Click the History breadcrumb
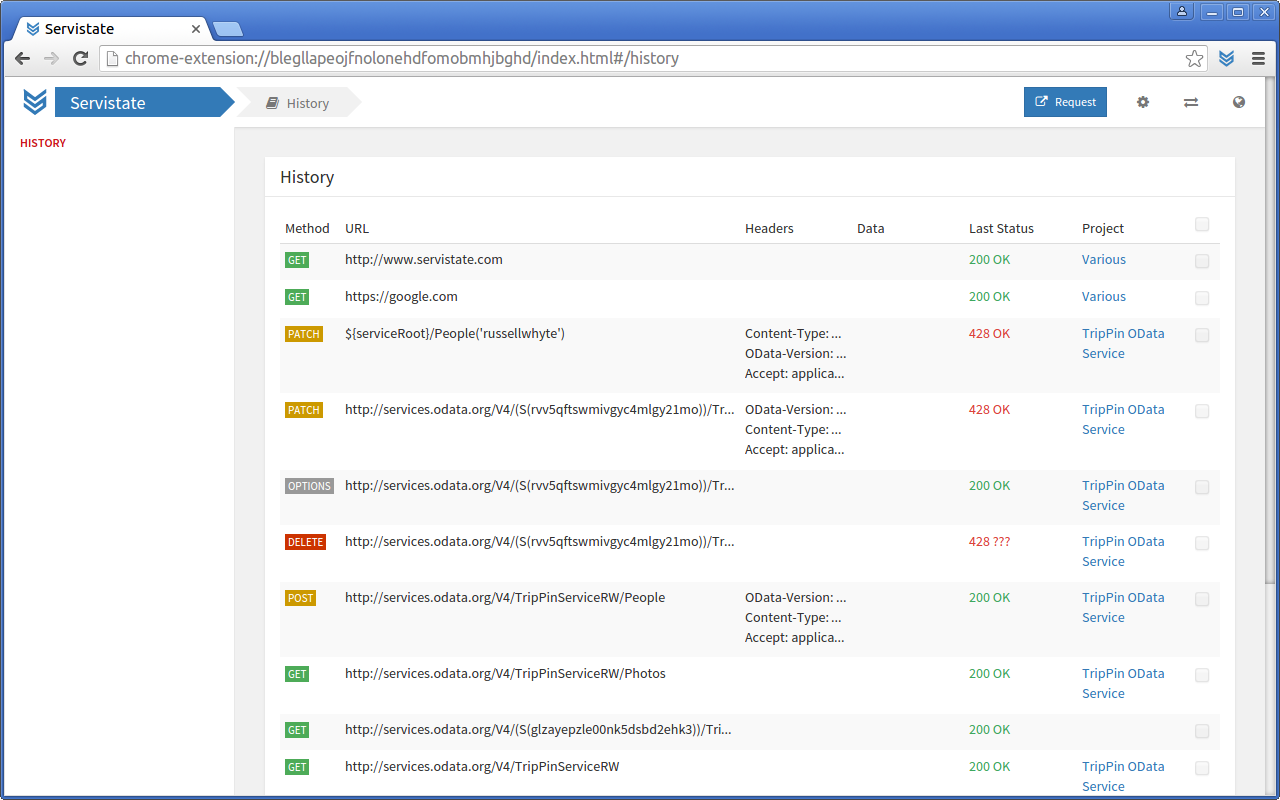 [x=298, y=103]
